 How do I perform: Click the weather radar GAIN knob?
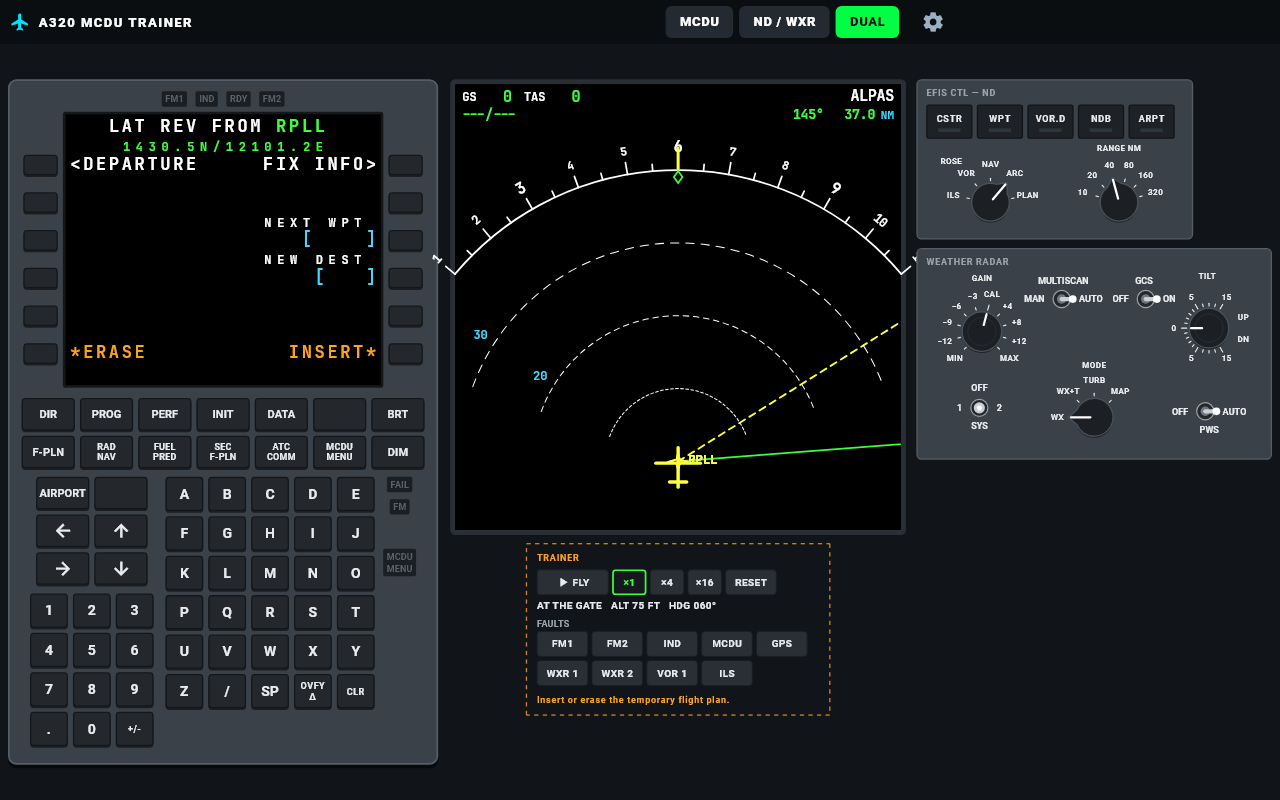tap(982, 331)
